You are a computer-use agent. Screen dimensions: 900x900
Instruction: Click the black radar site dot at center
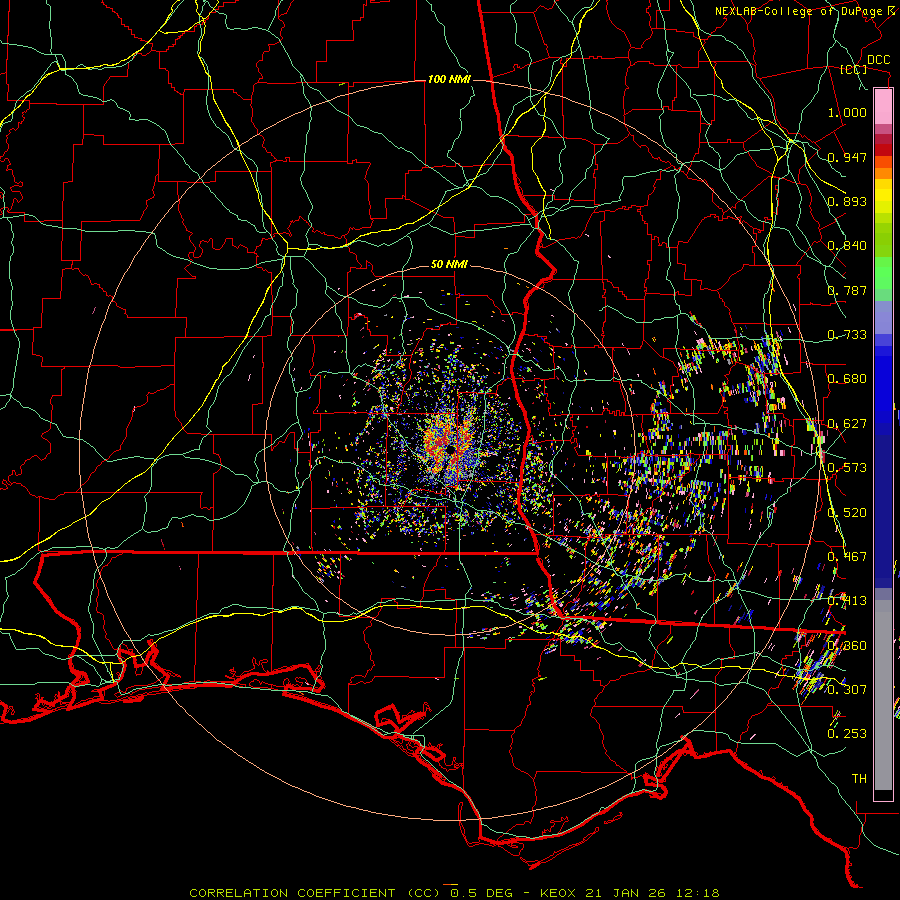(451, 449)
